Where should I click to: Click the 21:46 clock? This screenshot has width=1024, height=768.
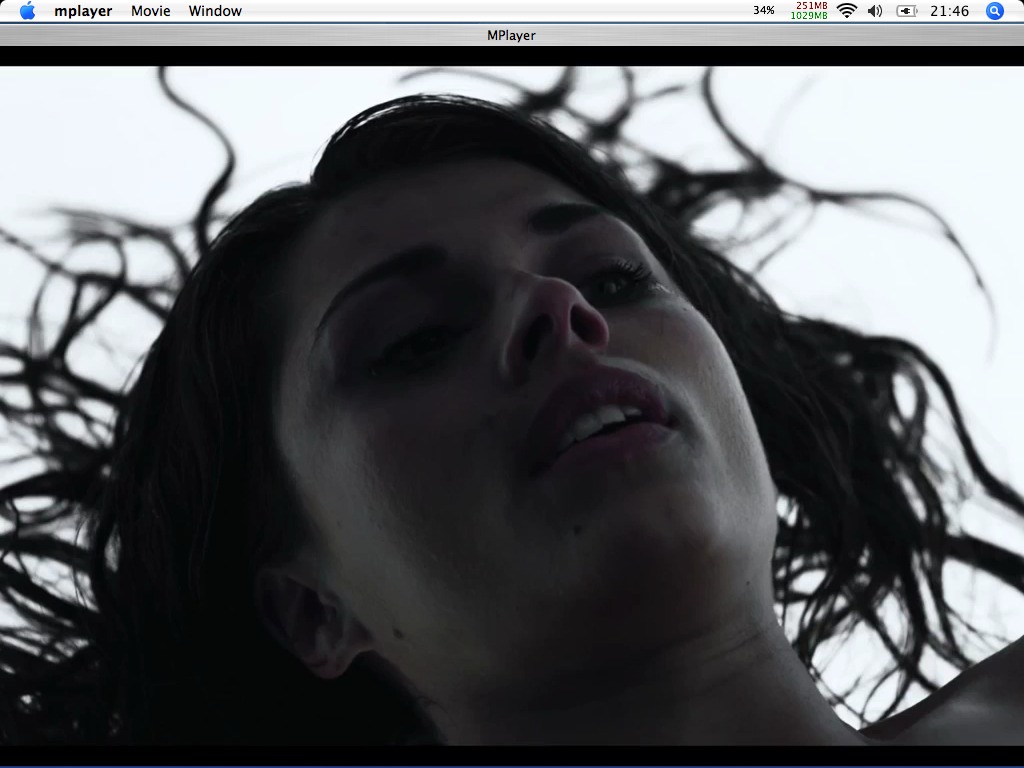click(950, 11)
